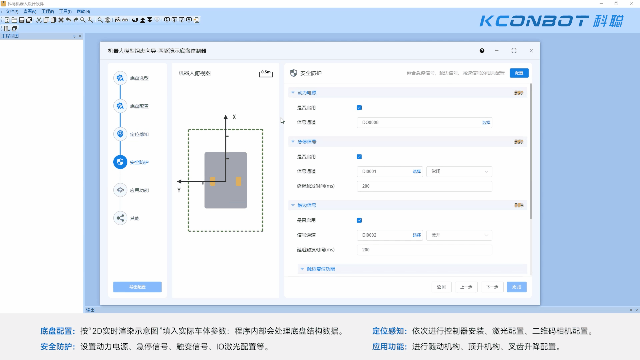Select the first chassis step icon in wizard

(120, 78)
